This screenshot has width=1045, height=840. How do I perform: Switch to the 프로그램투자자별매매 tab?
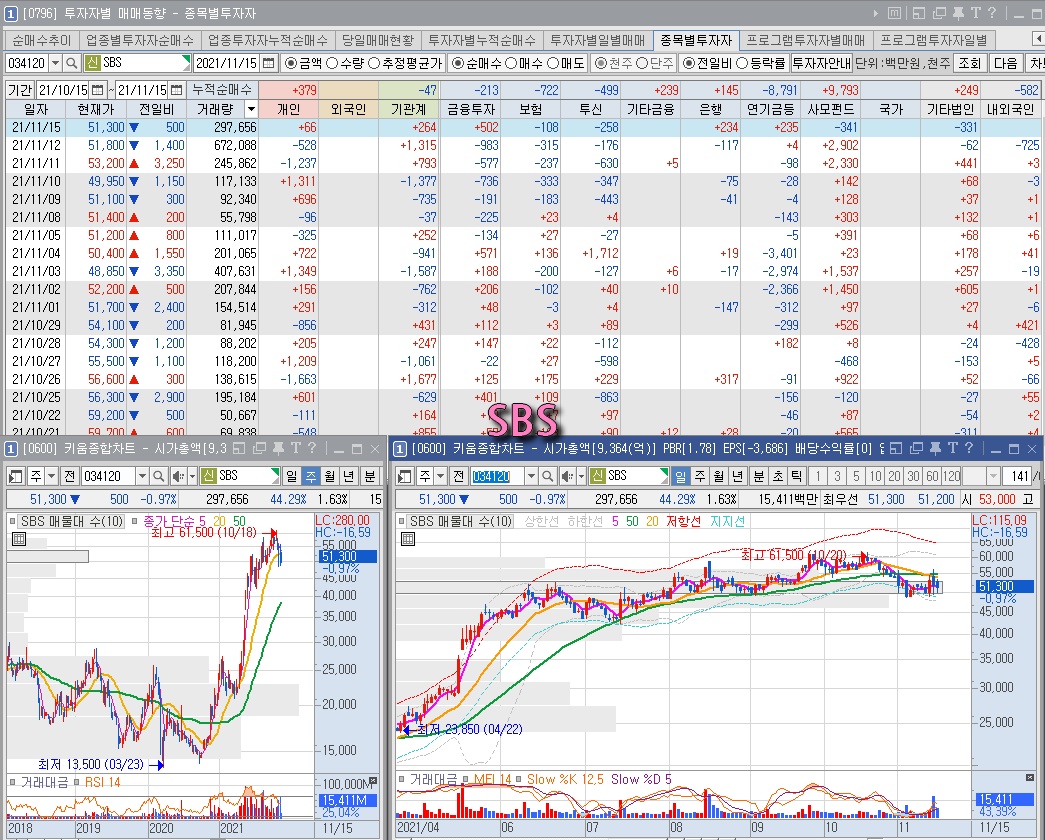[x=805, y=40]
